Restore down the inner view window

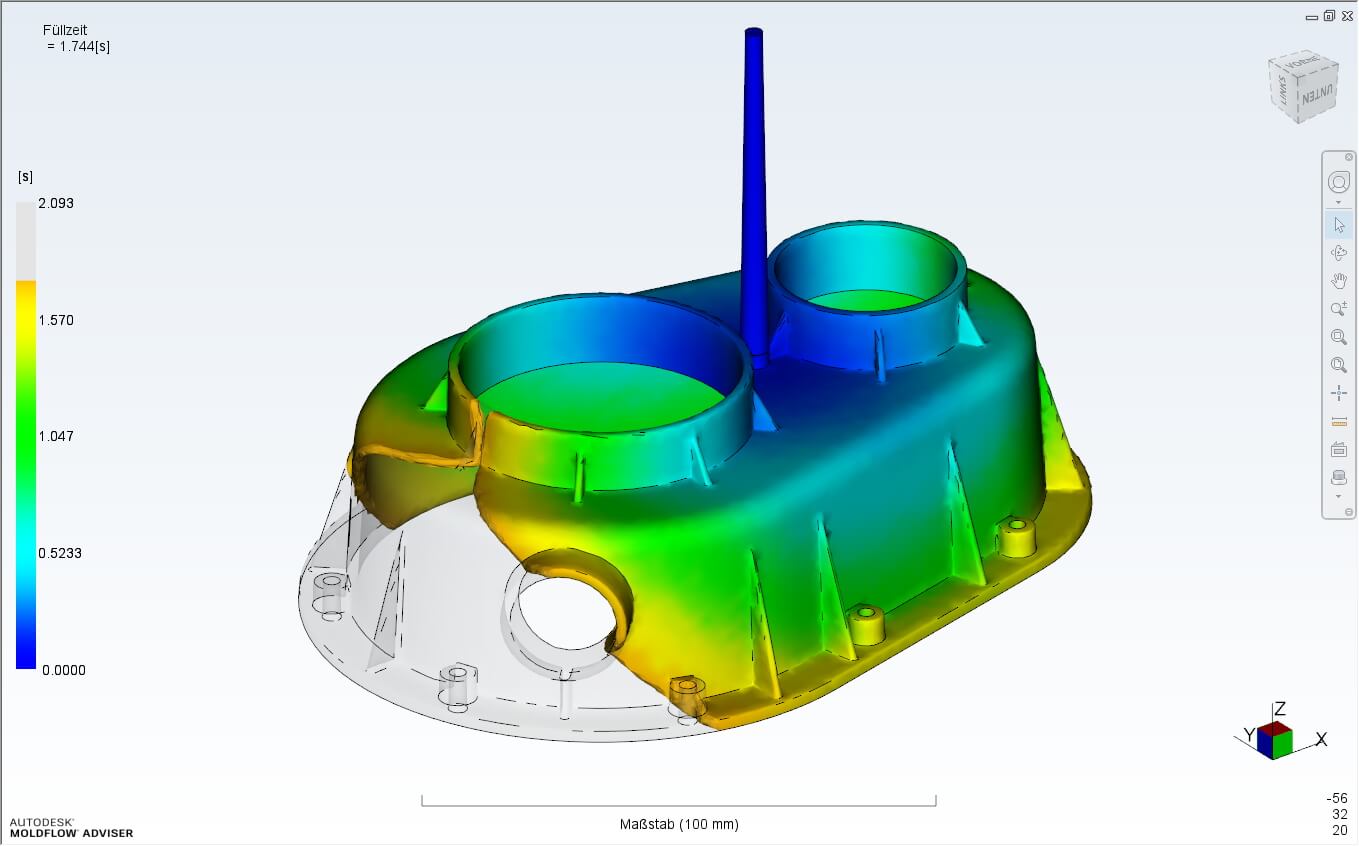1329,16
